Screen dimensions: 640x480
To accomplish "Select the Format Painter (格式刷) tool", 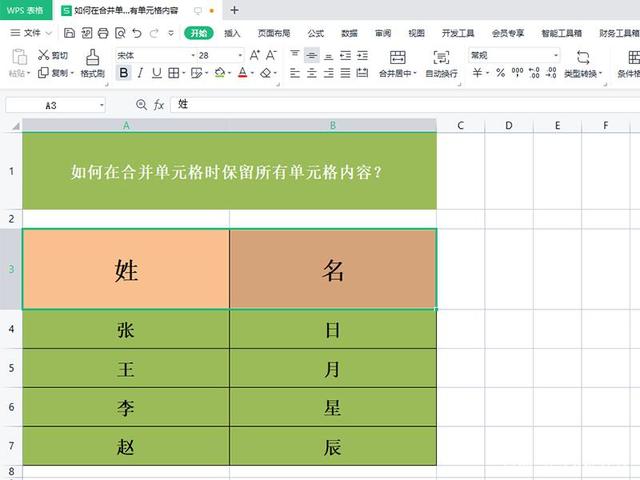I will coord(92,63).
